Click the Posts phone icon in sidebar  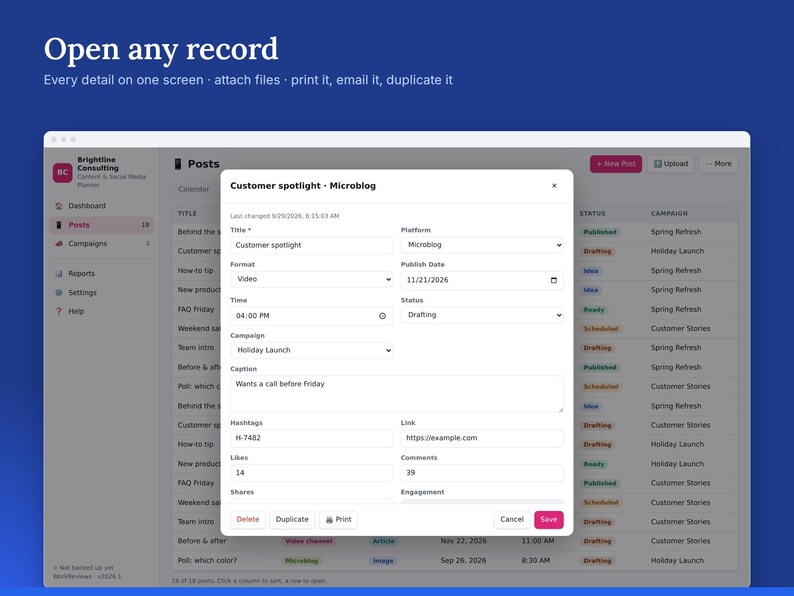tap(59, 225)
